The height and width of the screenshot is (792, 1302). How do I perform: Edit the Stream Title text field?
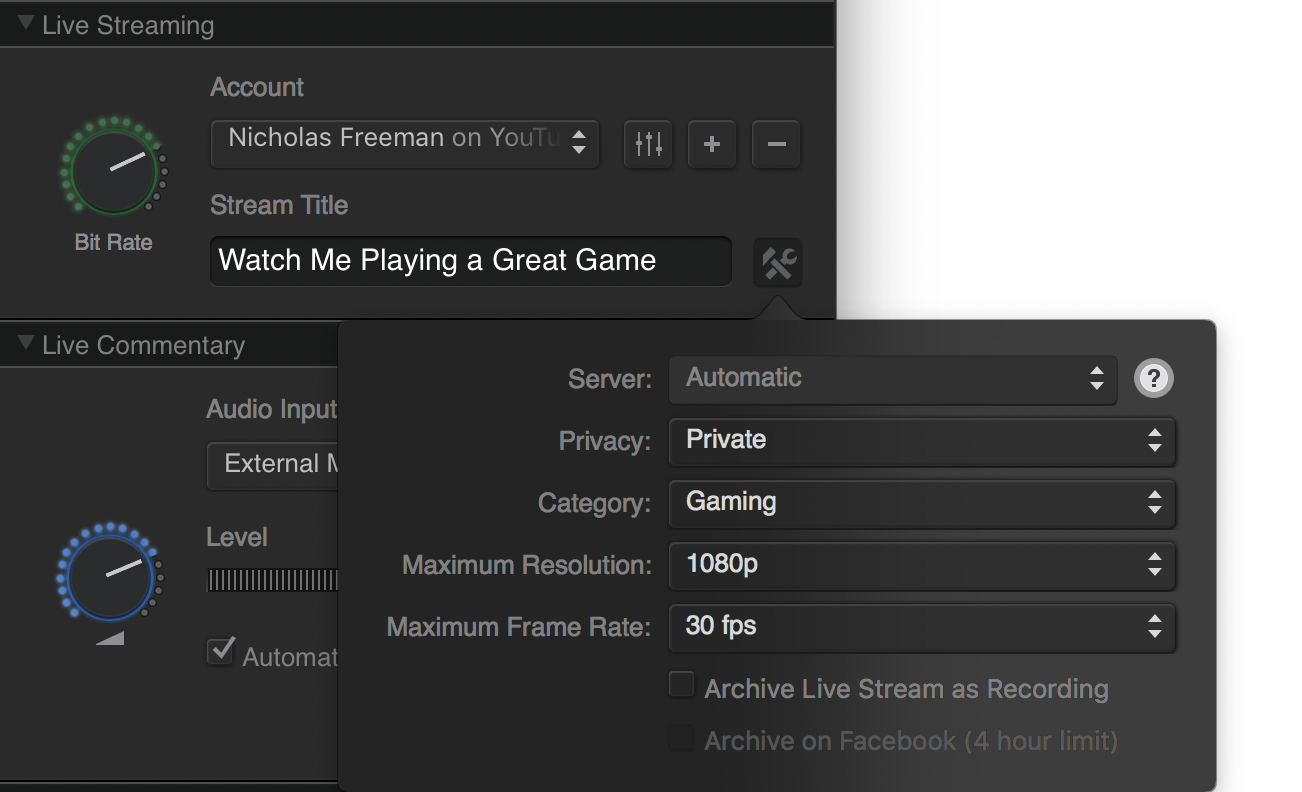[471, 261]
